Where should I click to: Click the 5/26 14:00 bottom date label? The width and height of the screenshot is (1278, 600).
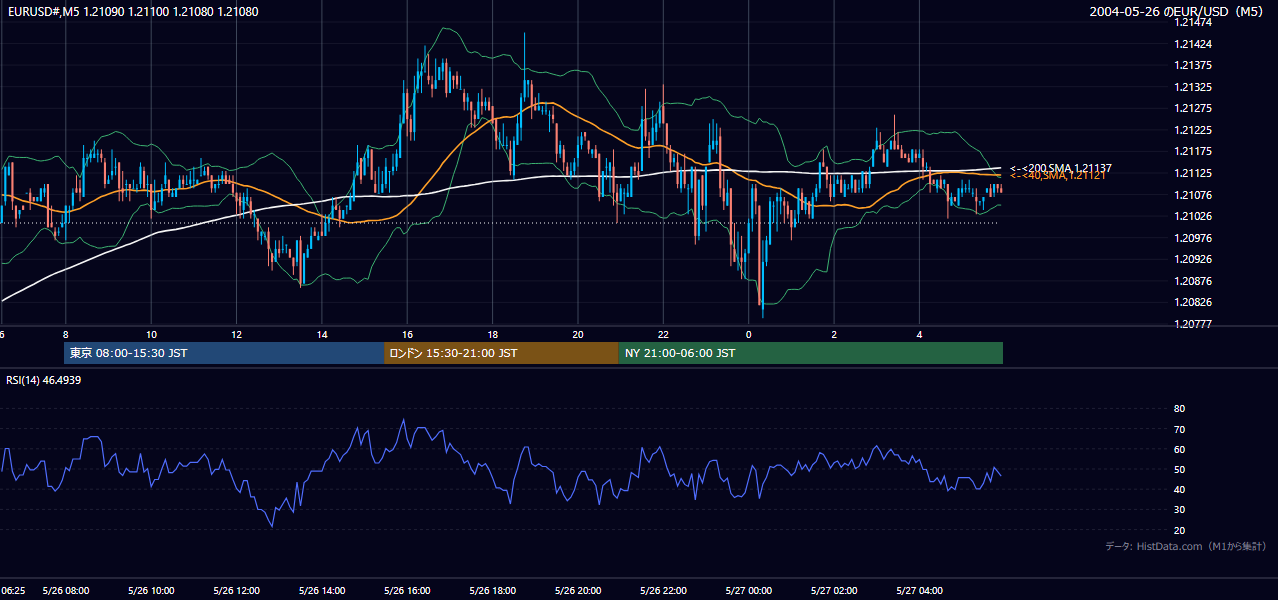(x=322, y=590)
